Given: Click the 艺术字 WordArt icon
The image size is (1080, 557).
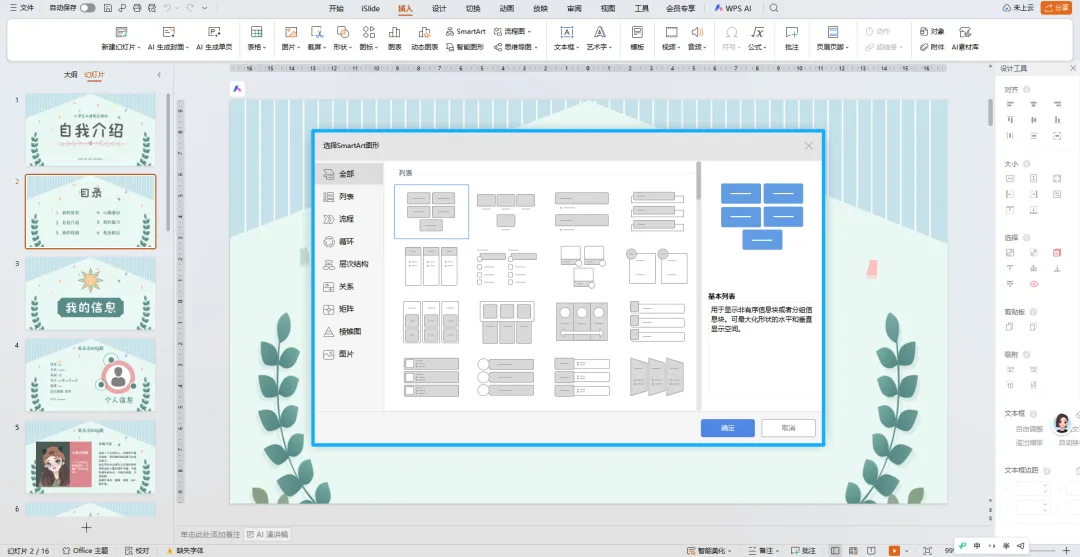Looking at the screenshot, I should click(x=600, y=32).
